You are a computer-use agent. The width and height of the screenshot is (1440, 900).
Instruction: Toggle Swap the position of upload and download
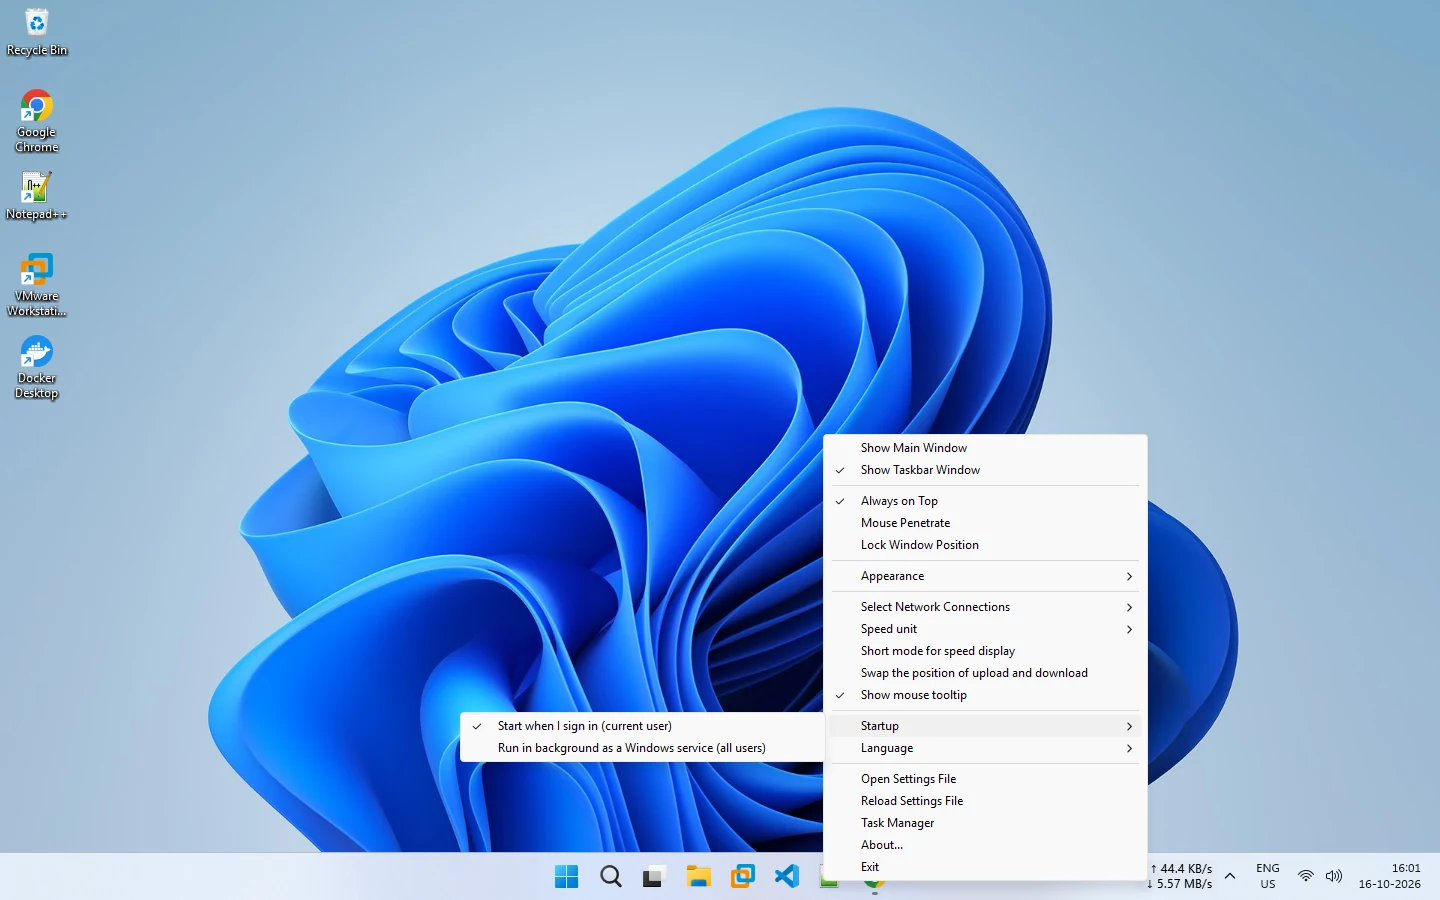pos(985,673)
